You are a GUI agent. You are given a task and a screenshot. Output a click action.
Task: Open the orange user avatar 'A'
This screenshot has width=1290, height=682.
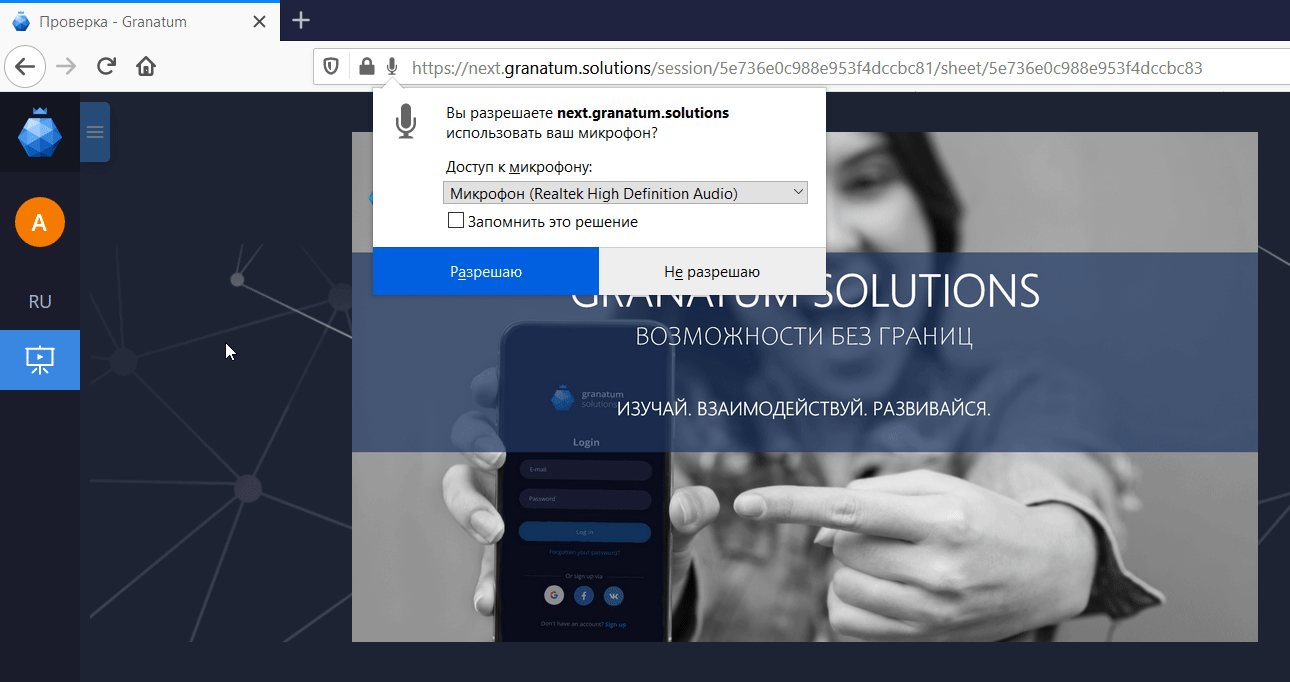pyautogui.click(x=40, y=222)
